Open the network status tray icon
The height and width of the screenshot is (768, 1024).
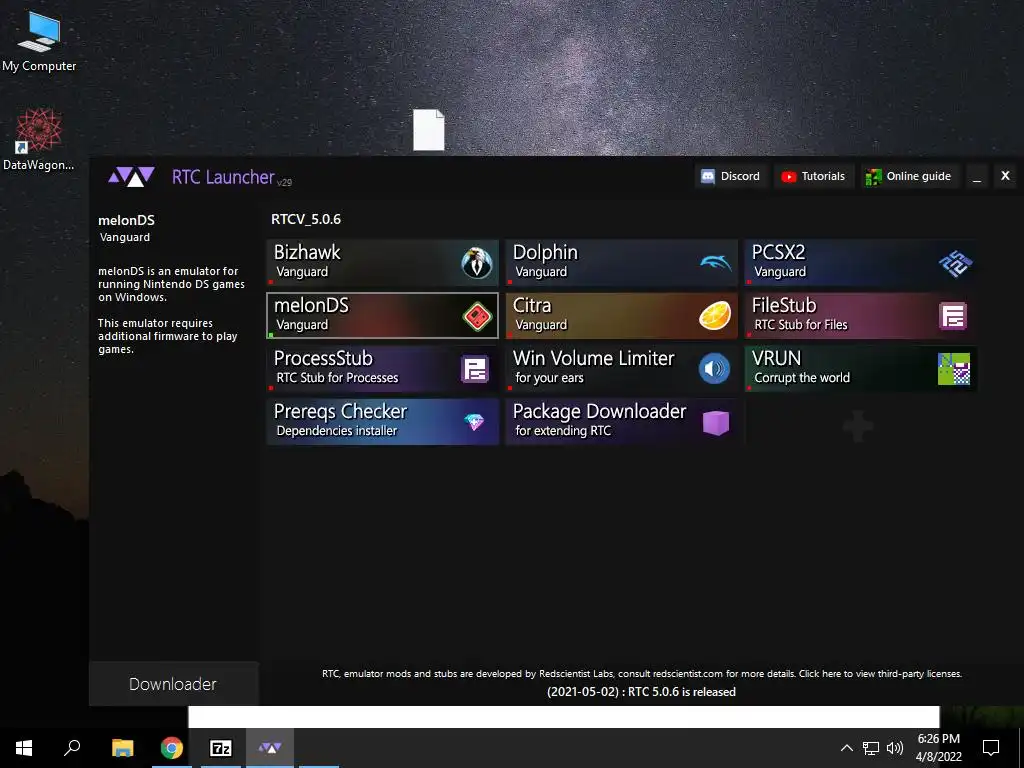coord(871,748)
